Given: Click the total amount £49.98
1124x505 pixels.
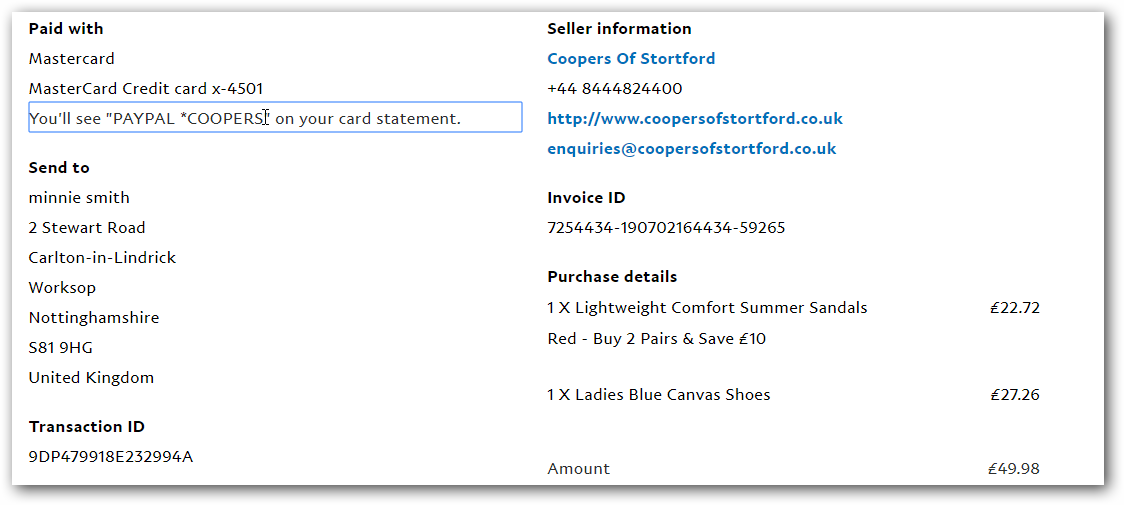Looking at the screenshot, I should [x=1014, y=469].
